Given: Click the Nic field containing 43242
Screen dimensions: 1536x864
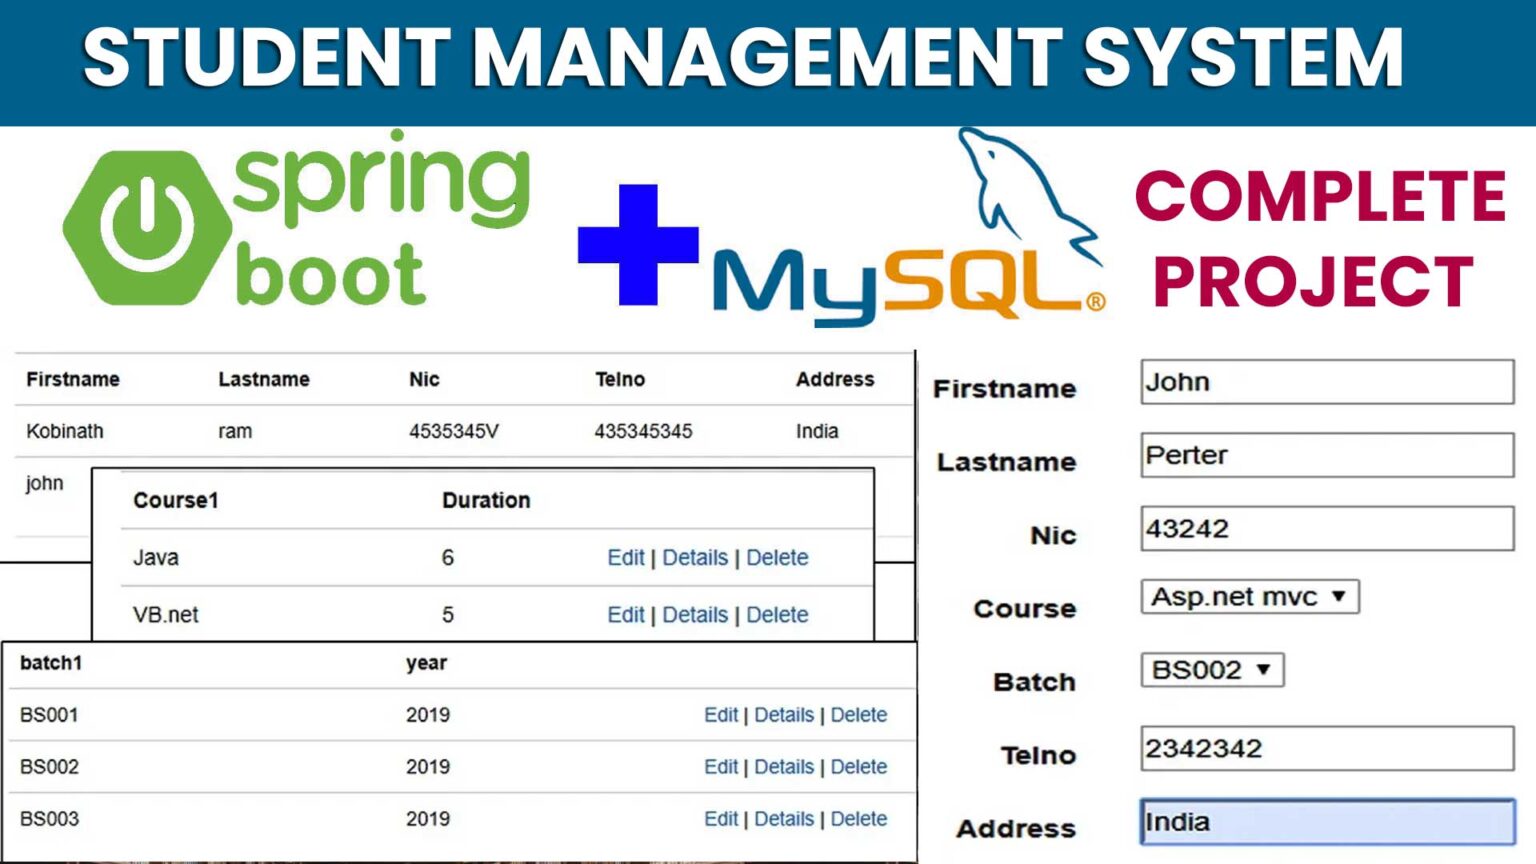Looking at the screenshot, I should click(1327, 528).
